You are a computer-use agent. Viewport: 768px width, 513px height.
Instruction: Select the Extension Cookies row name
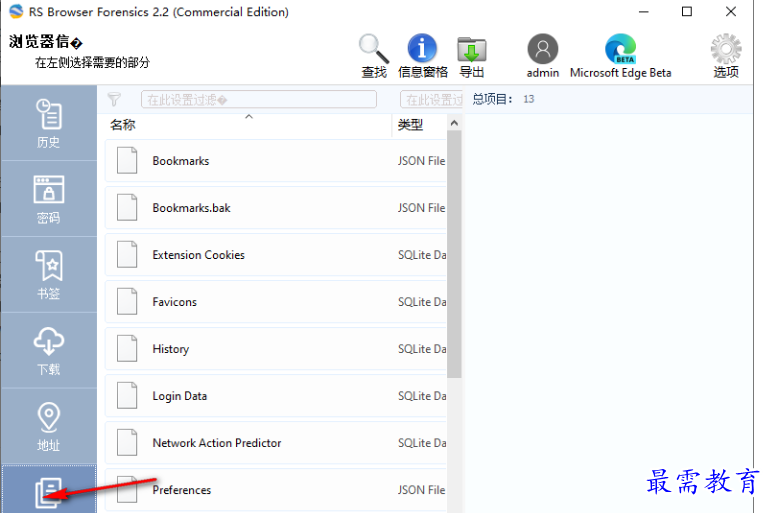pos(198,255)
